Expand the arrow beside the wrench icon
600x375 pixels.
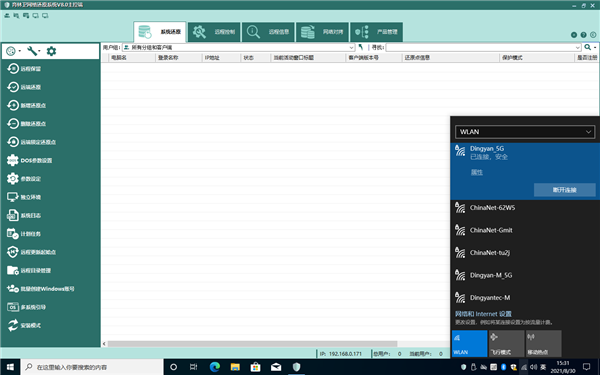coord(39,51)
